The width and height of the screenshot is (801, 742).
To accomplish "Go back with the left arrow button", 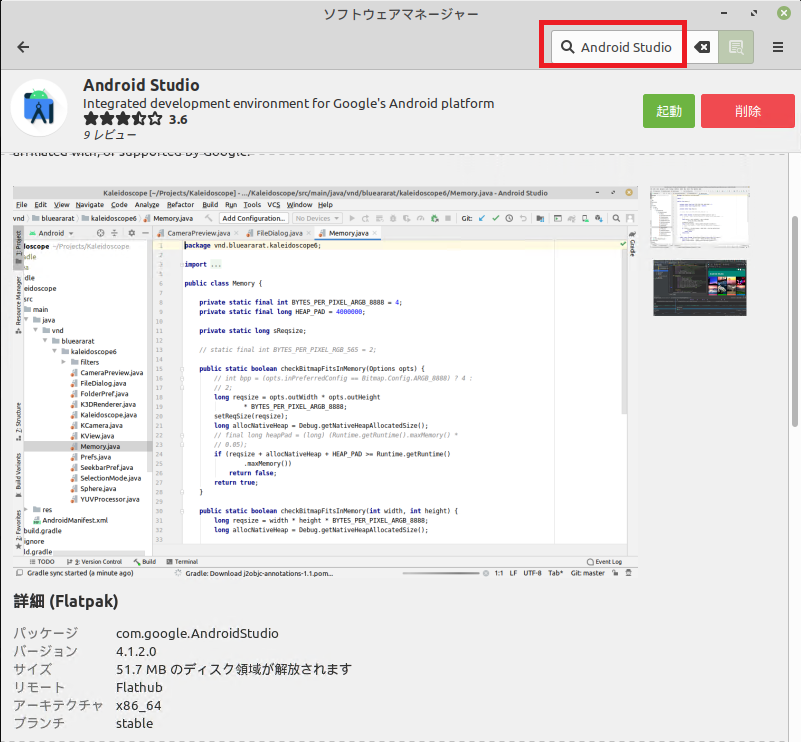I will click(23, 47).
